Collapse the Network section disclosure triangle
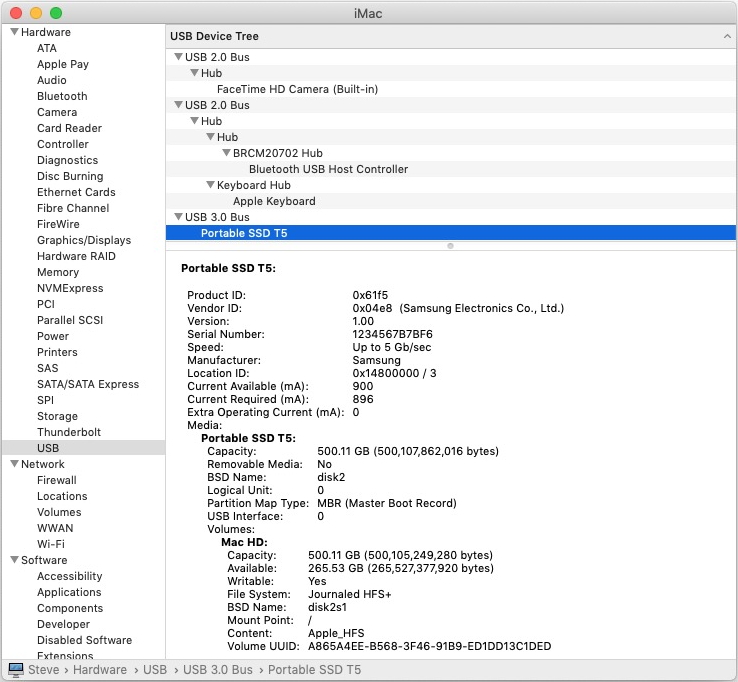This screenshot has width=738, height=682. 14,464
